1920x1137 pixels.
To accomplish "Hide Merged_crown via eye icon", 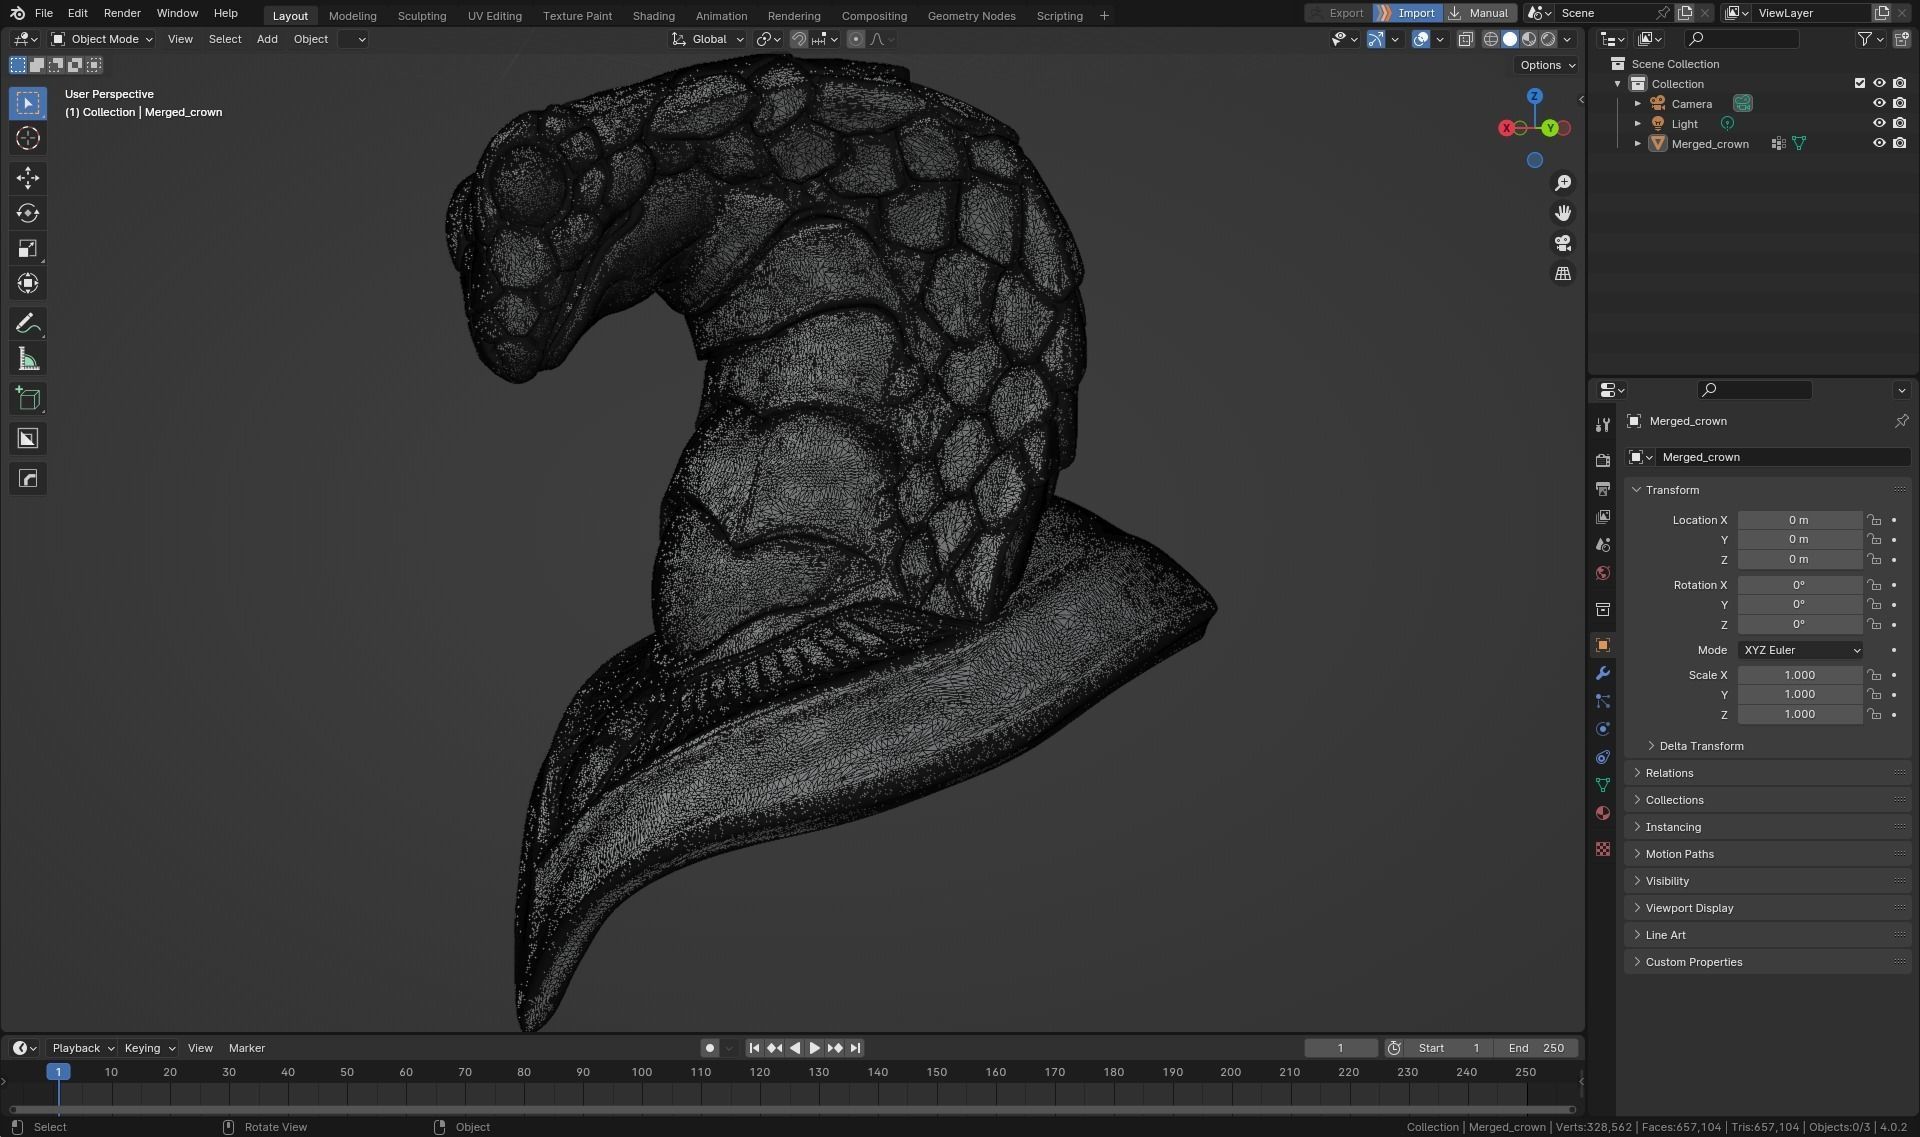I will [1879, 143].
